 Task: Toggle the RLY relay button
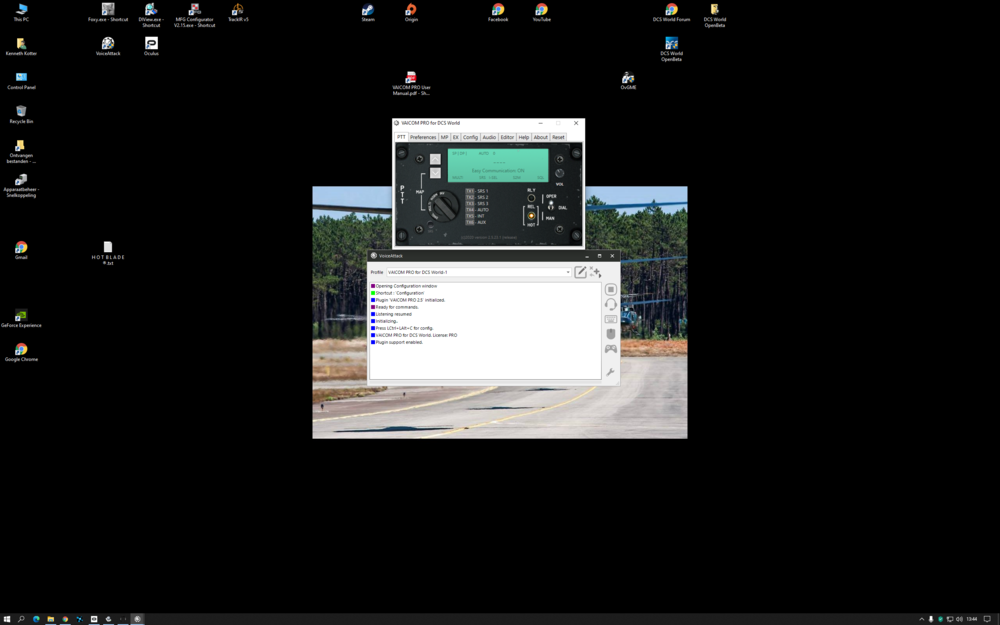pyautogui.click(x=531, y=198)
